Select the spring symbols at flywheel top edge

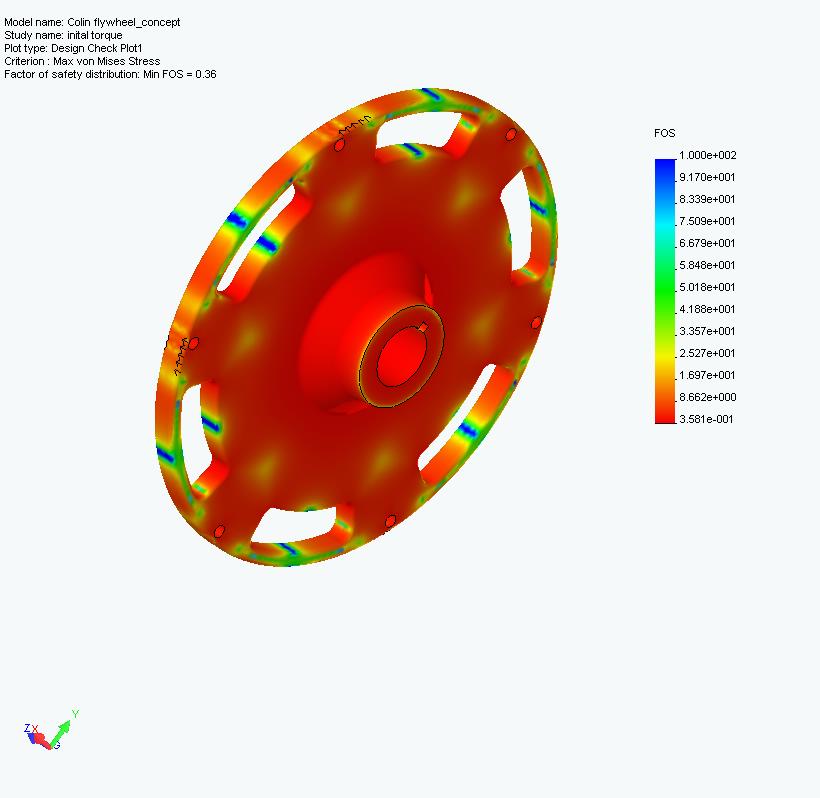point(354,126)
